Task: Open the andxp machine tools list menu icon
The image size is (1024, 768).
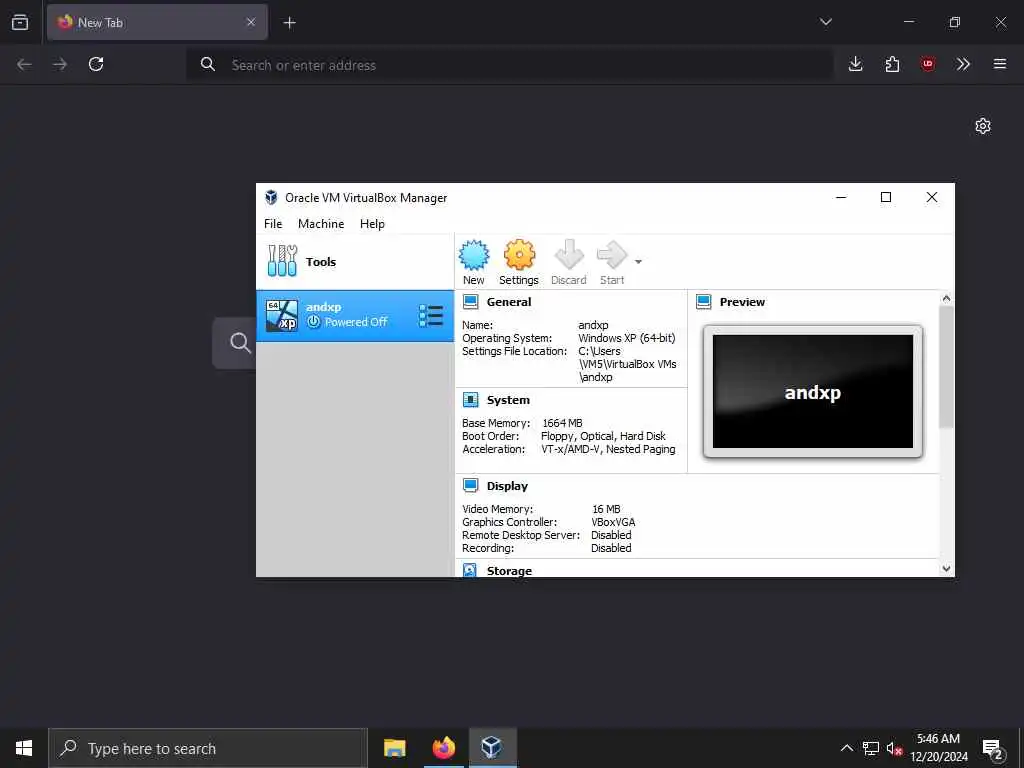Action: [431, 316]
